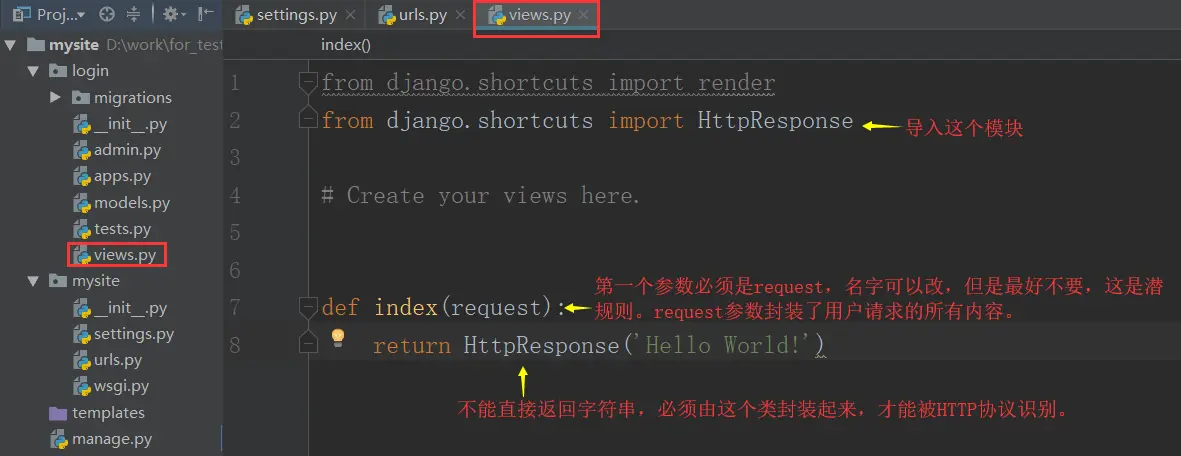This screenshot has height=456, width=1181.
Task: Click the templates folder icon
Action: (x=58, y=413)
